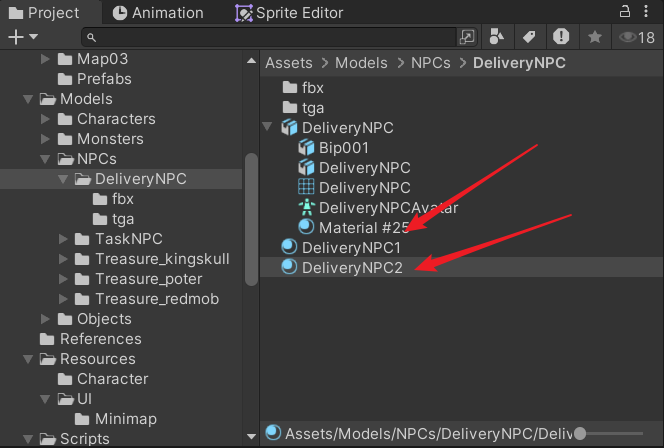
Task: Navigate to NPCs in the breadcrumb
Action: [x=431, y=63]
